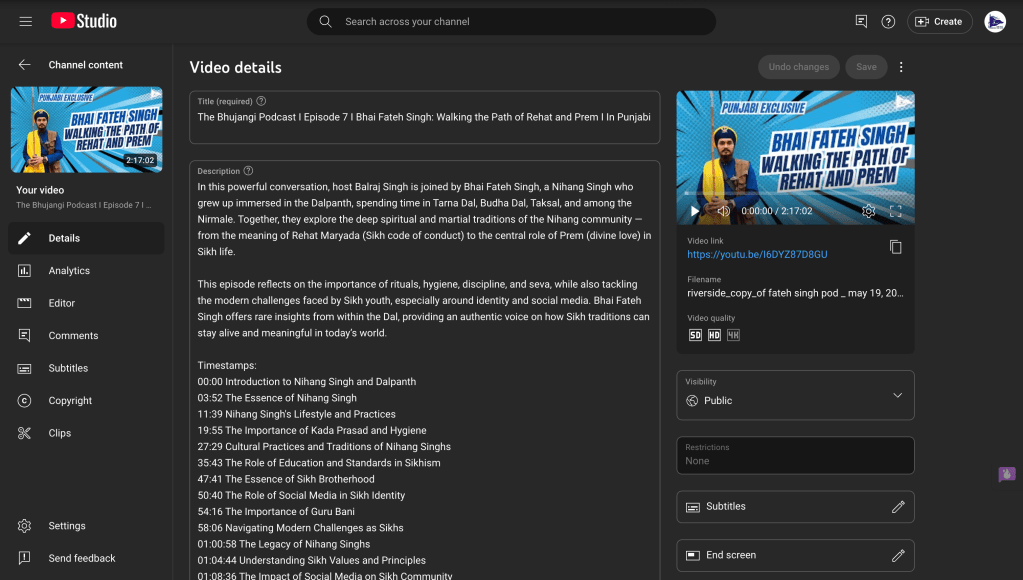Open the Create button menu
Viewport: 1023px width, 580px height.
coord(939,22)
